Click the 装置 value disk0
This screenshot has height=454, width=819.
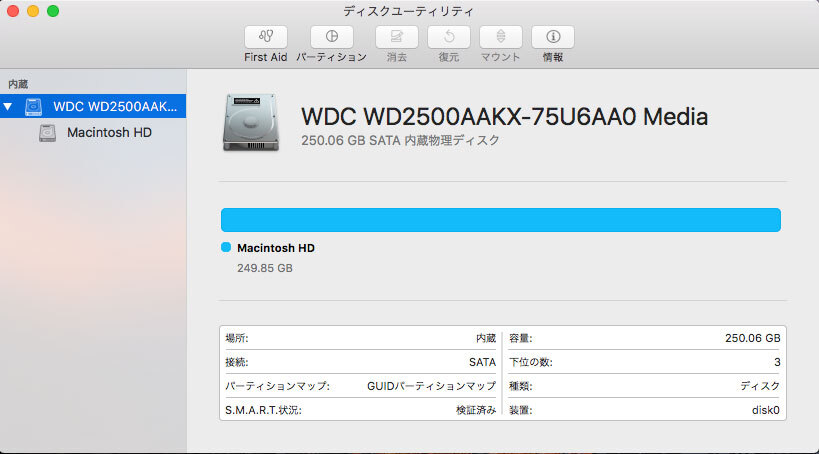coord(766,410)
